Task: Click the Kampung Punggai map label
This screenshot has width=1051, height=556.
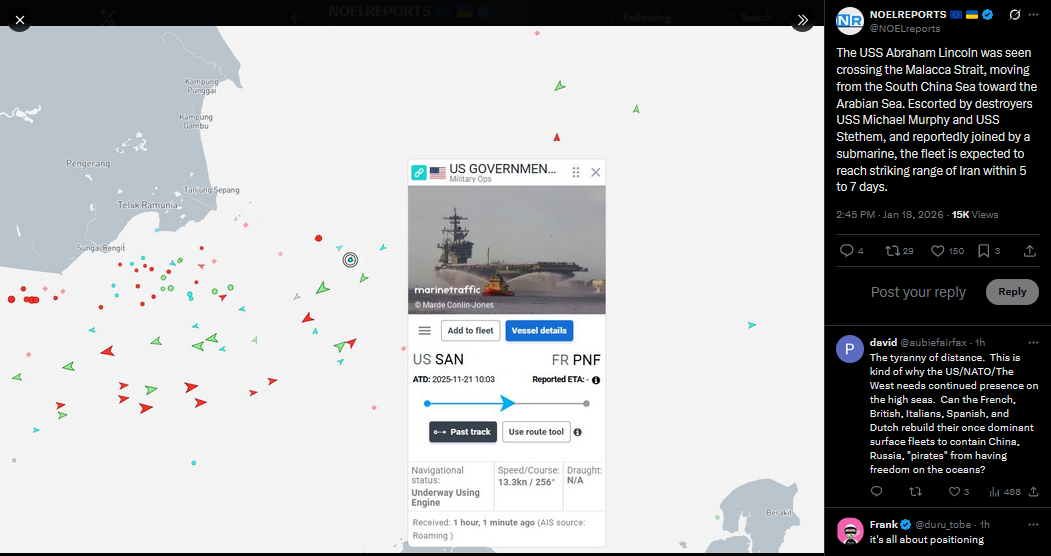Action: pos(201,86)
